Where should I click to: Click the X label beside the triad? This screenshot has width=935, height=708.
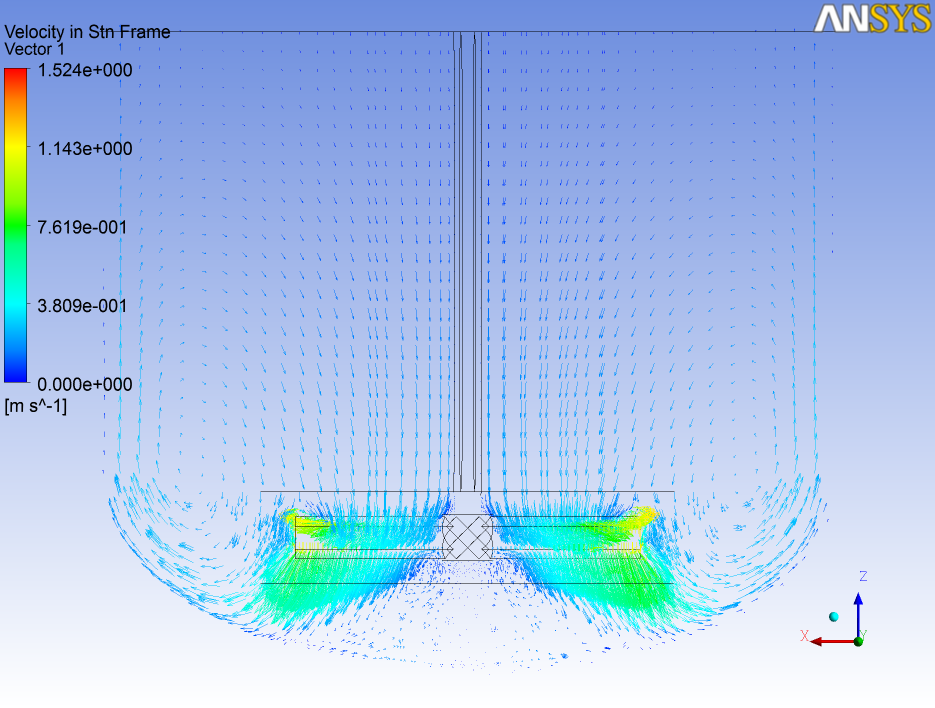[x=804, y=636]
